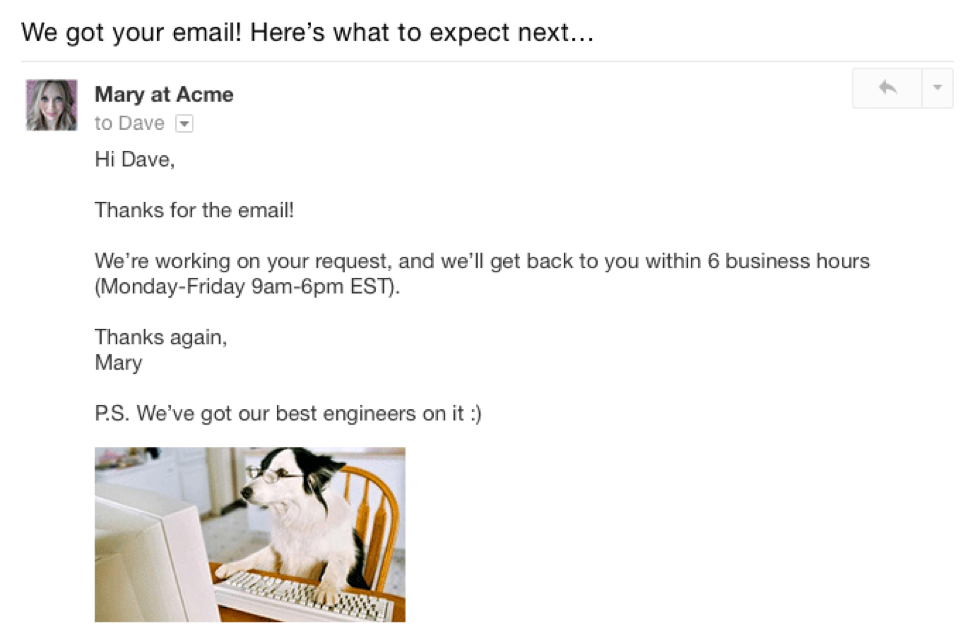Click the "to Dave" recipient text

click(129, 124)
